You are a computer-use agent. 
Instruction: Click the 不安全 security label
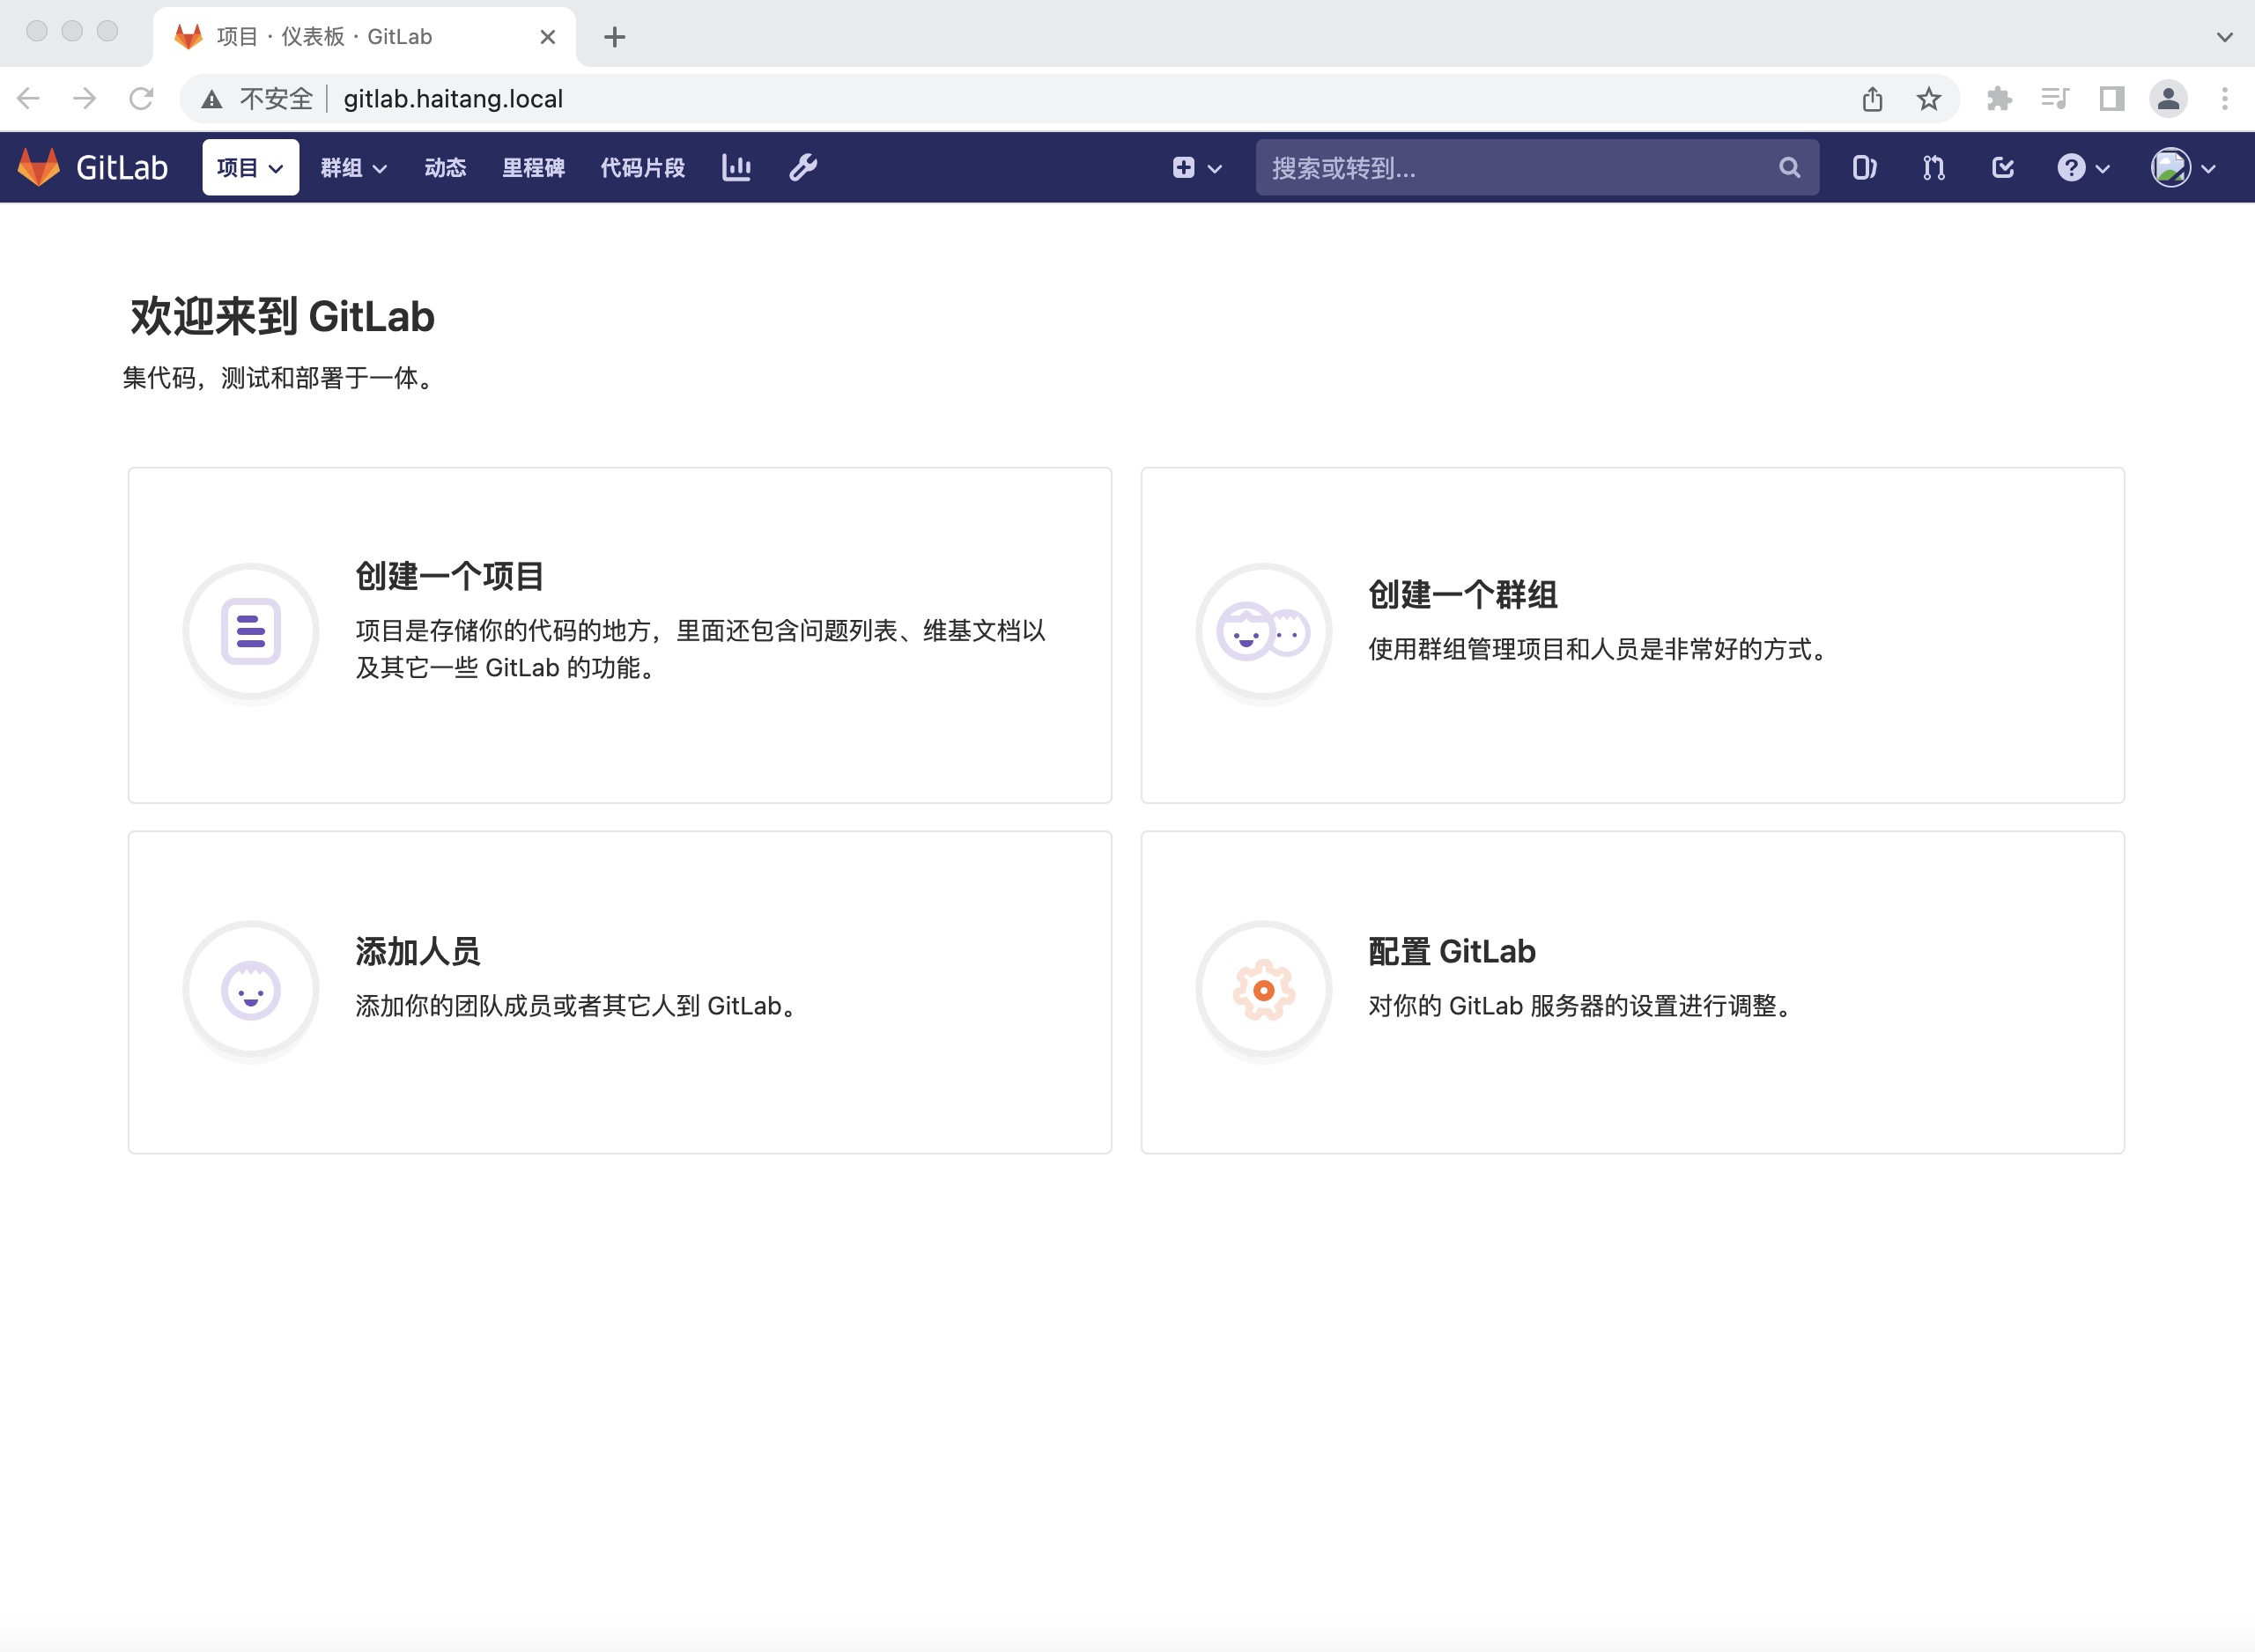click(x=276, y=99)
